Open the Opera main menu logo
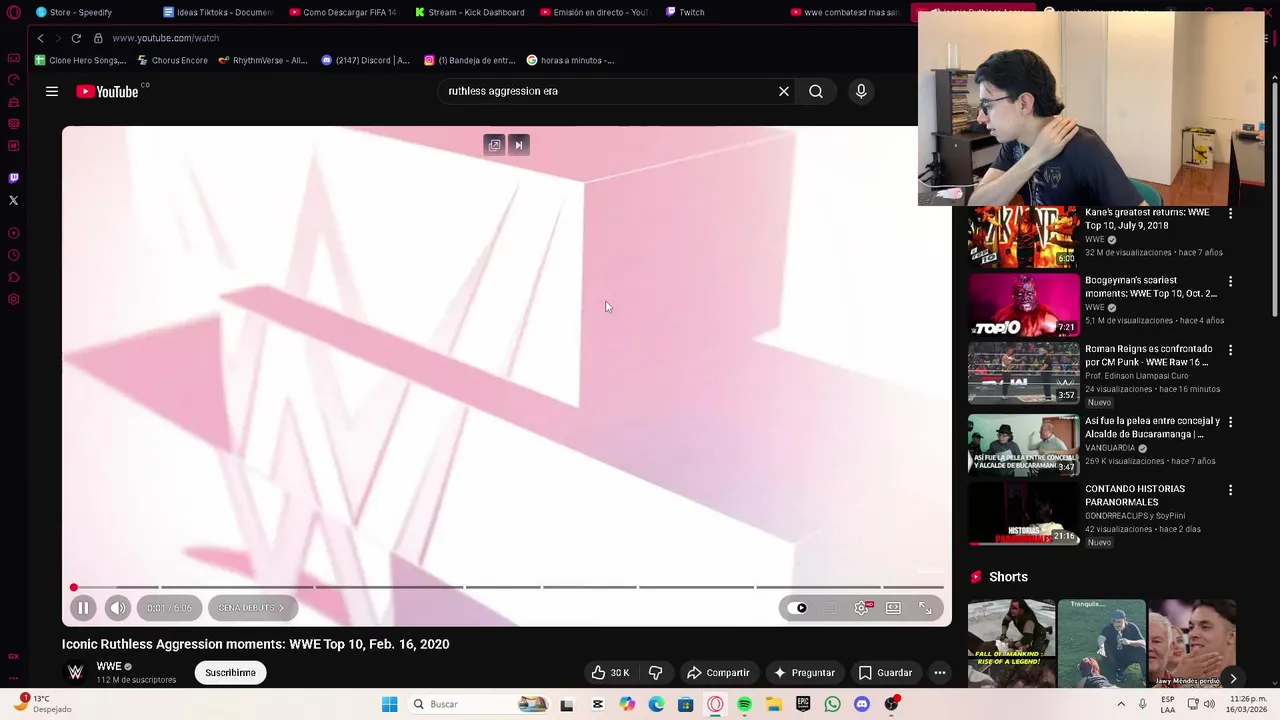1280x720 pixels. pyautogui.click(x=13, y=12)
